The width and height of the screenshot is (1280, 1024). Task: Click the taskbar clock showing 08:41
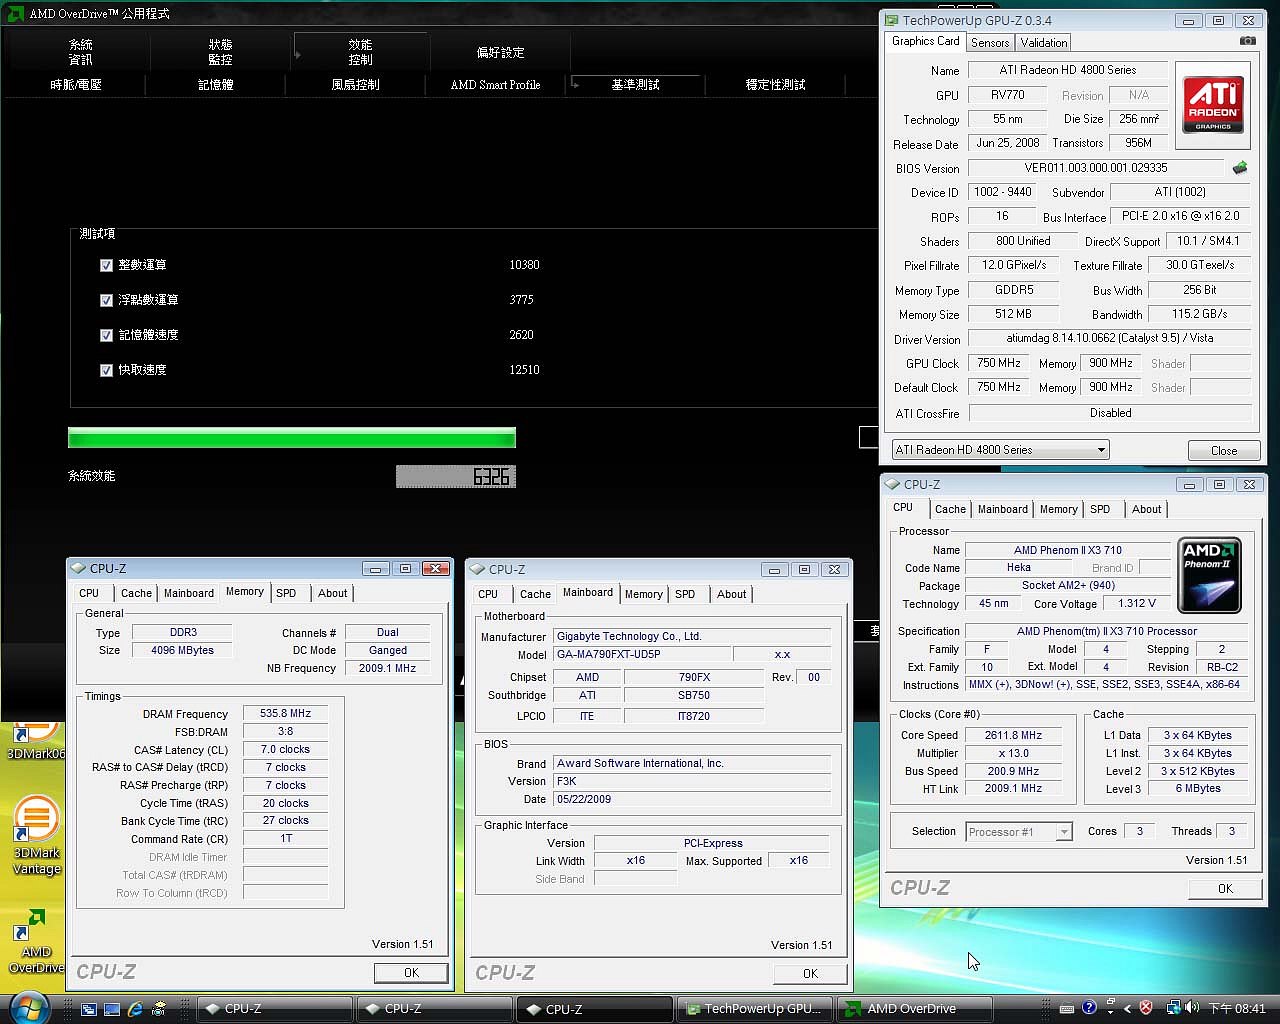(x=1237, y=1009)
